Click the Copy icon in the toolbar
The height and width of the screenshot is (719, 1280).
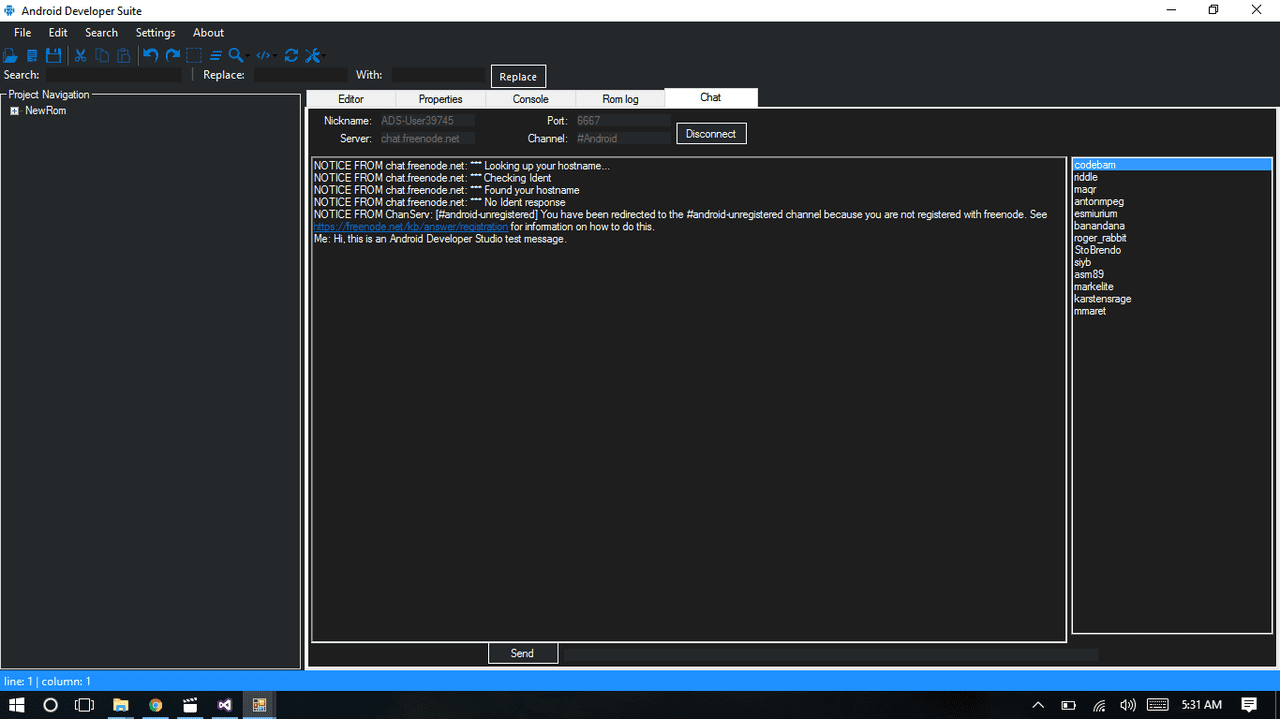click(102, 56)
